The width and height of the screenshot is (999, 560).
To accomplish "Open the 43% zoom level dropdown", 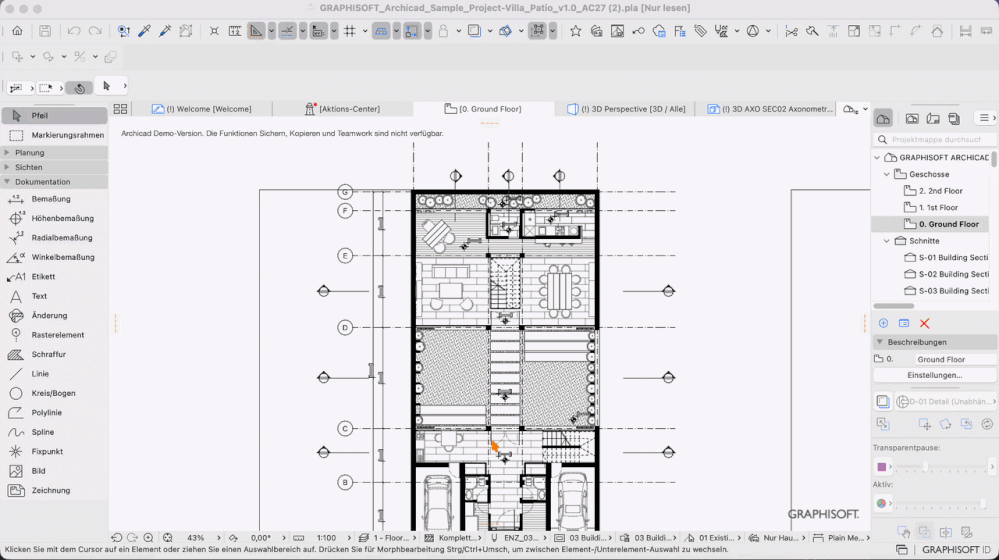I will tap(219, 538).
